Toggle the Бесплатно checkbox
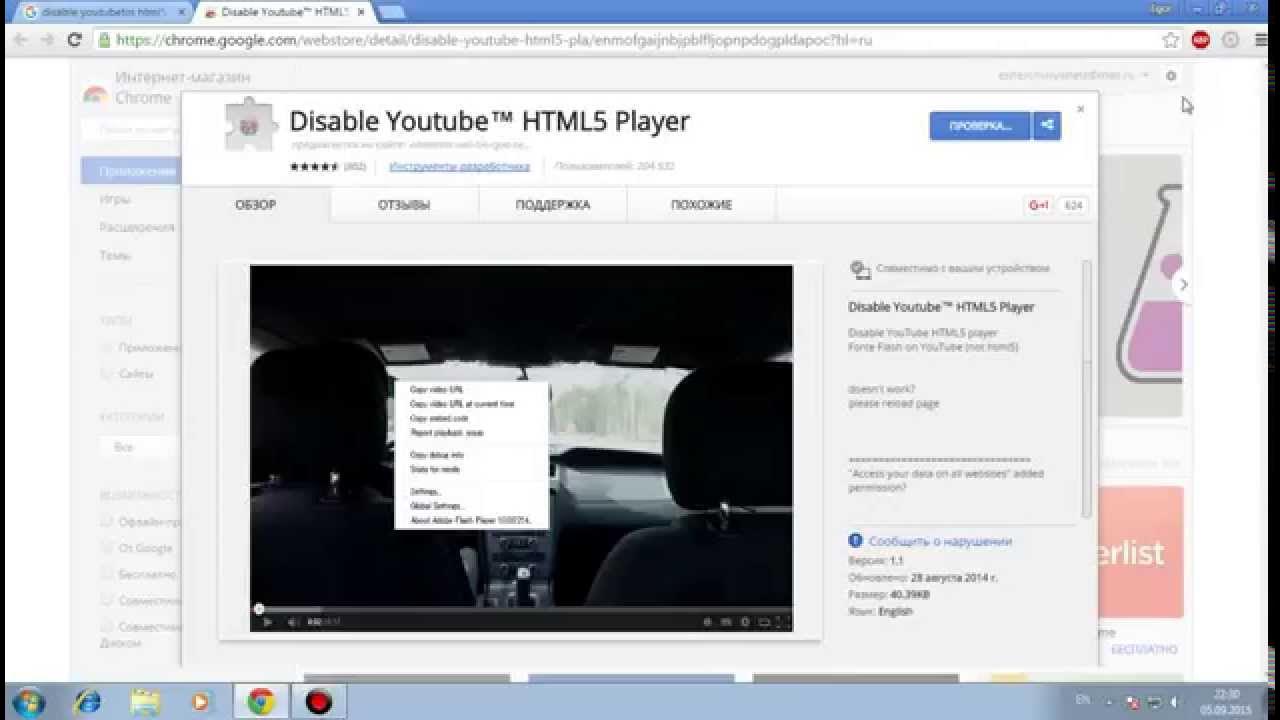This screenshot has height=720, width=1280. pos(106,575)
